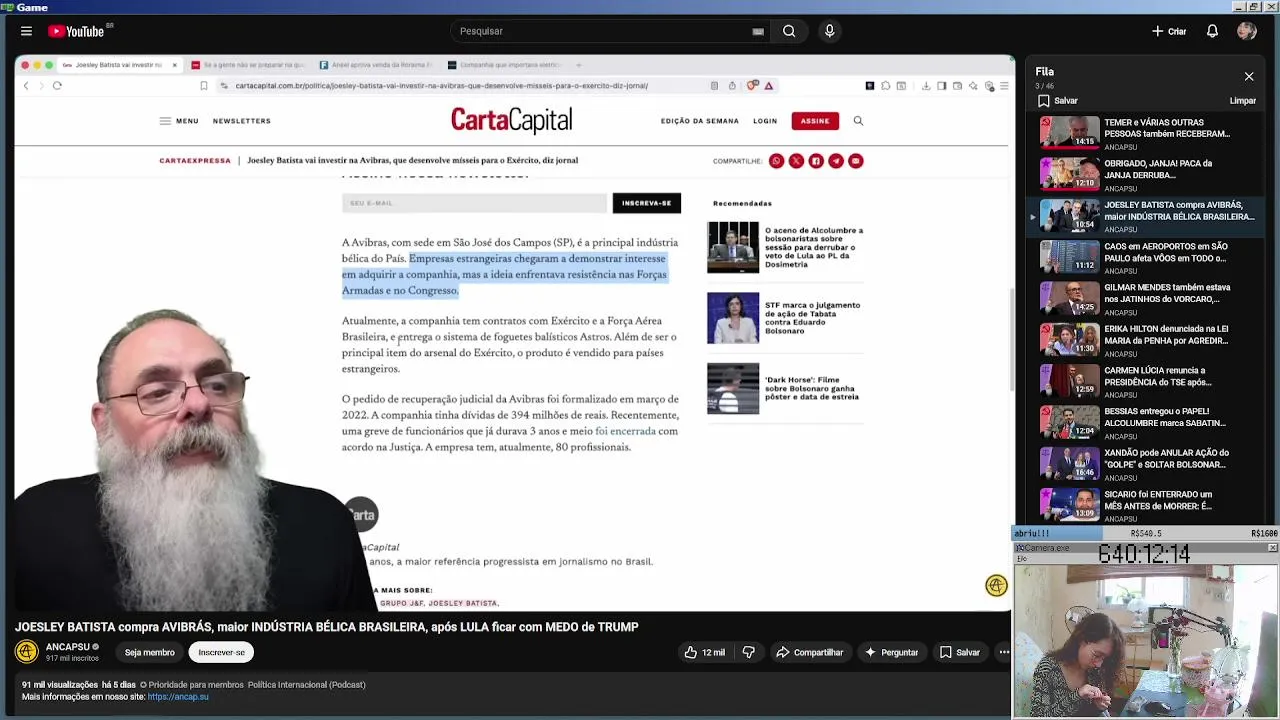Viewport: 1280px width, 720px height.
Task: Play queue video OBRIGADO, JANJA! PACA DA JANJA
Action: click(1148, 174)
